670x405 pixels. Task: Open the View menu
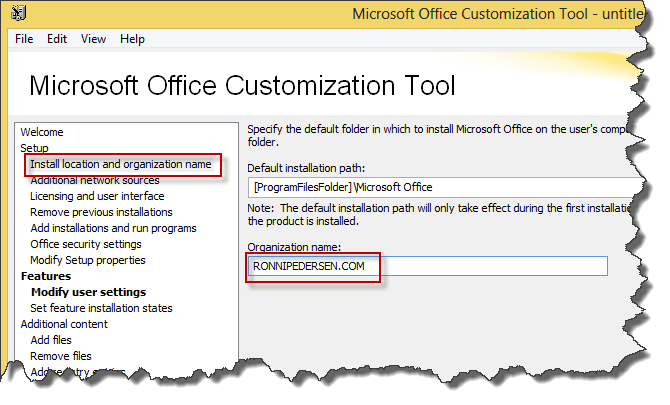tap(93, 39)
